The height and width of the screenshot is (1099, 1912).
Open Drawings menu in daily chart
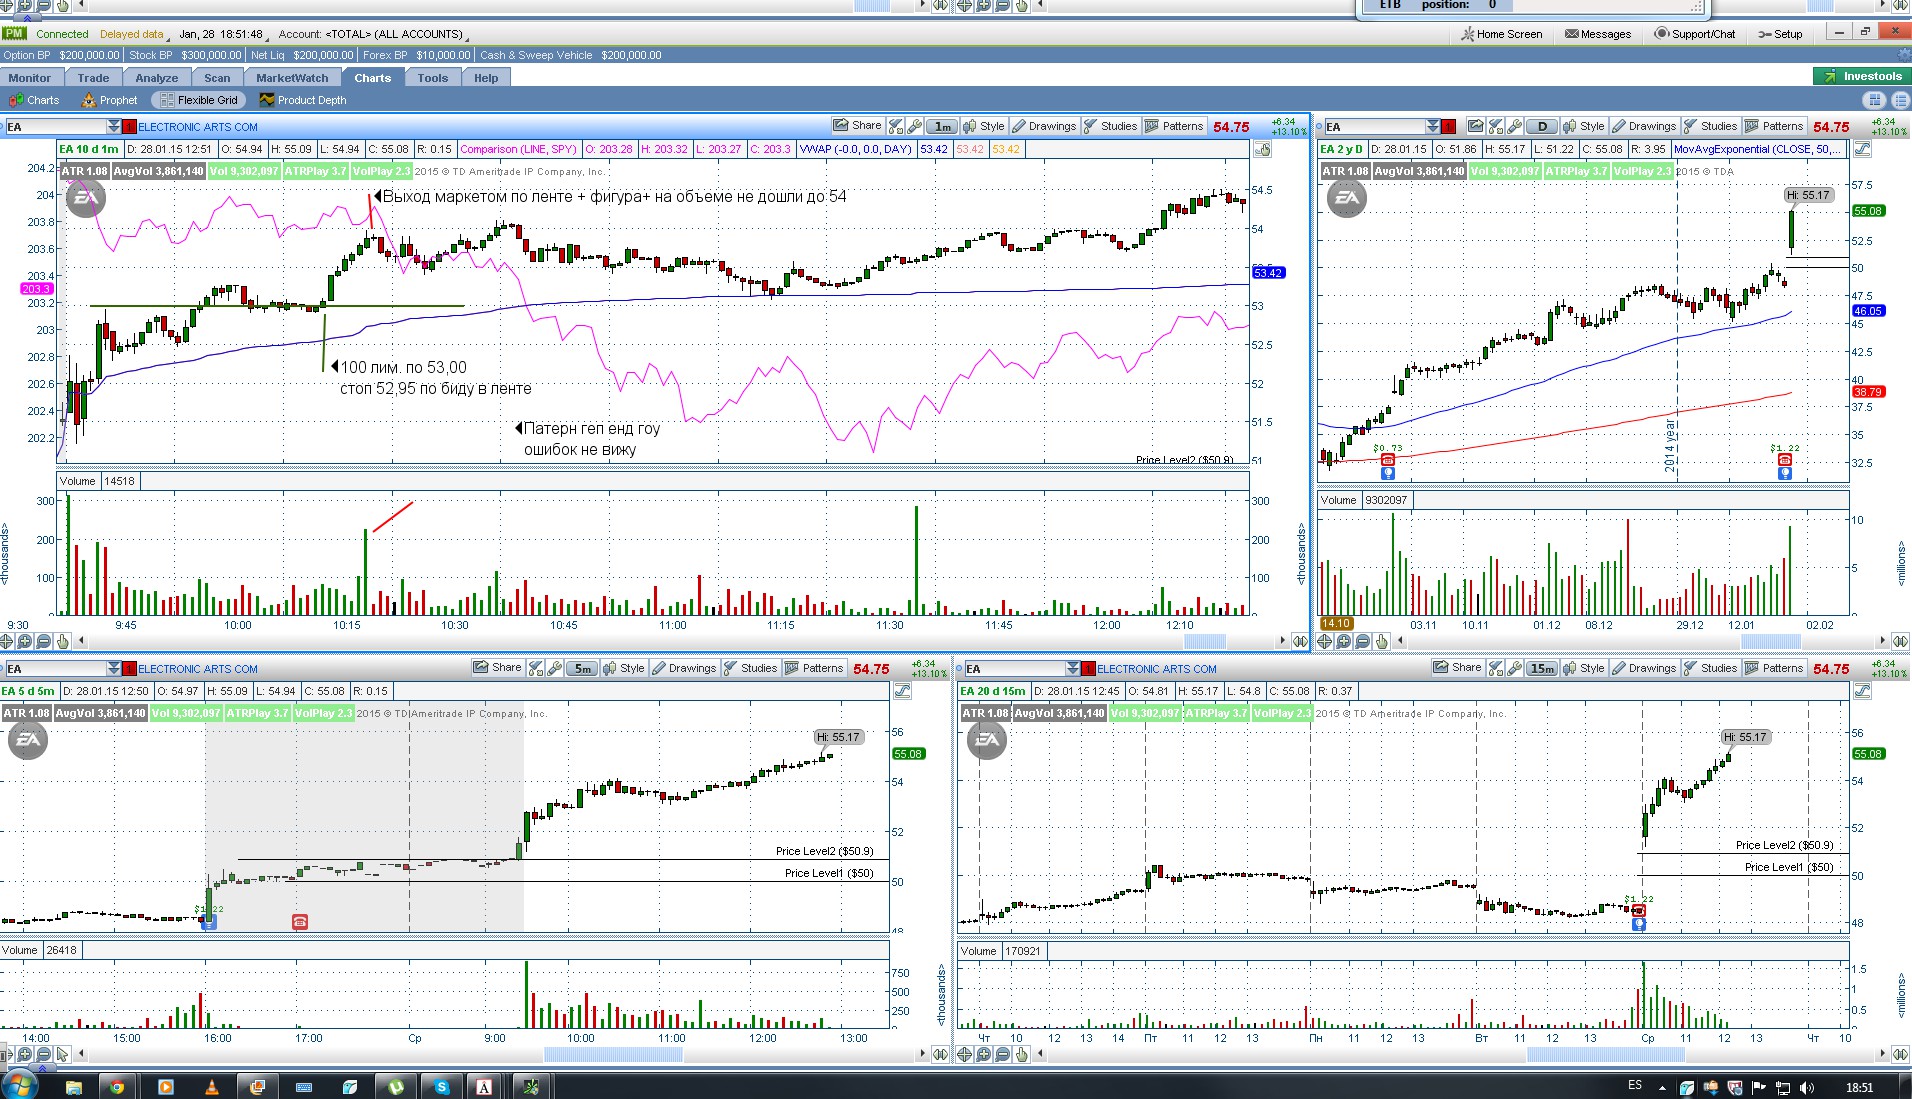[1644, 126]
